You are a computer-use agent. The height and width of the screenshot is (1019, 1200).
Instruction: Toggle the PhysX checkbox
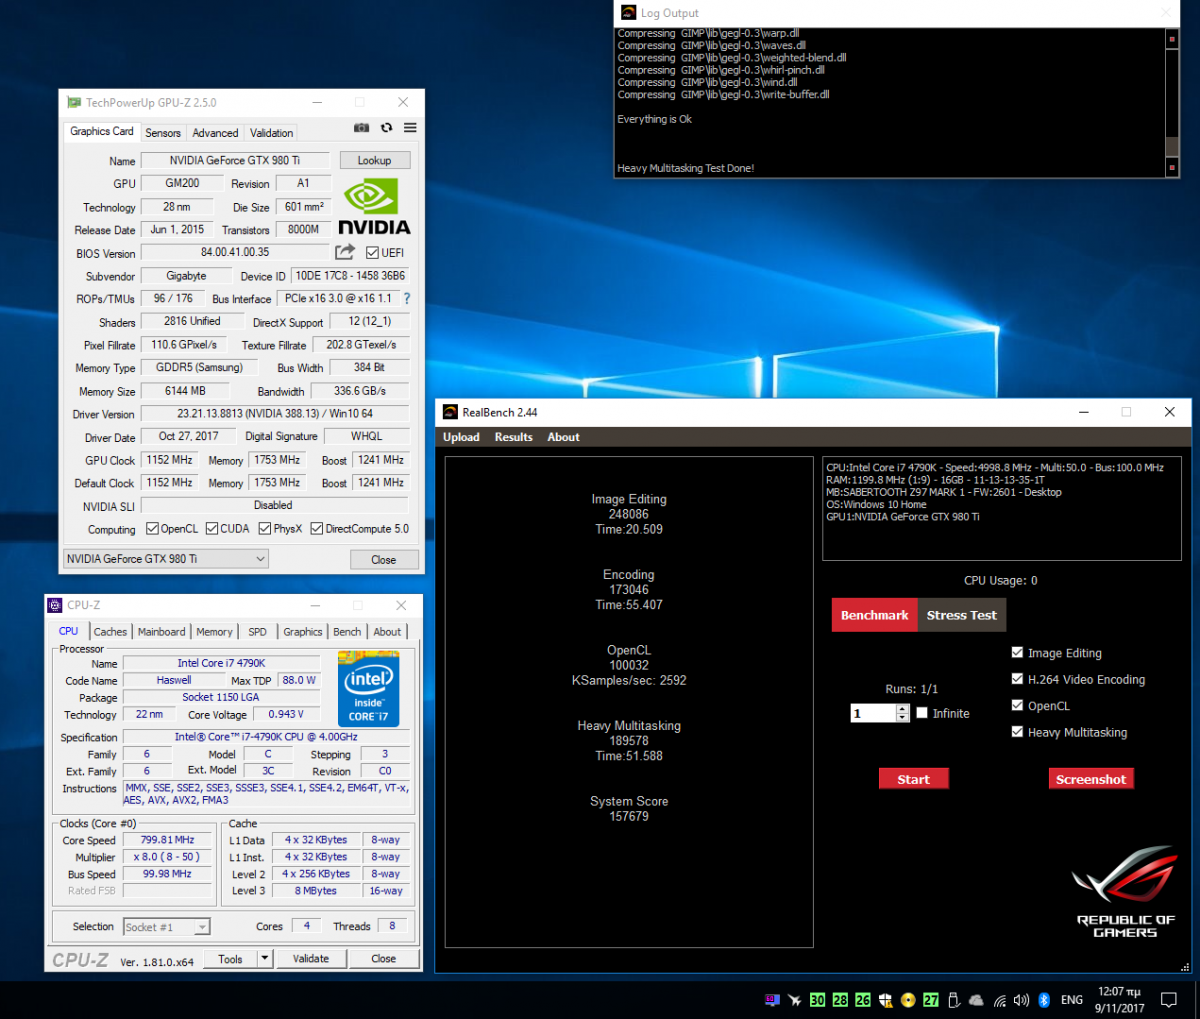(x=265, y=528)
